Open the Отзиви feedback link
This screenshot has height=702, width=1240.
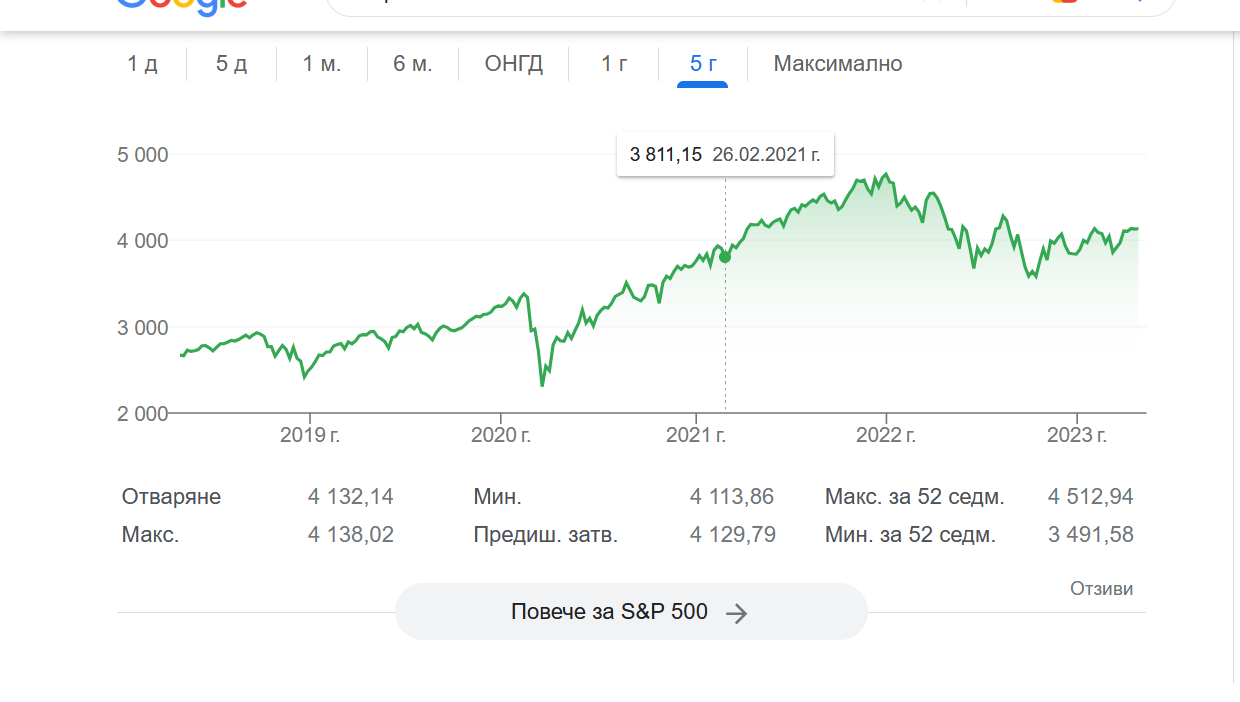pos(1101,589)
